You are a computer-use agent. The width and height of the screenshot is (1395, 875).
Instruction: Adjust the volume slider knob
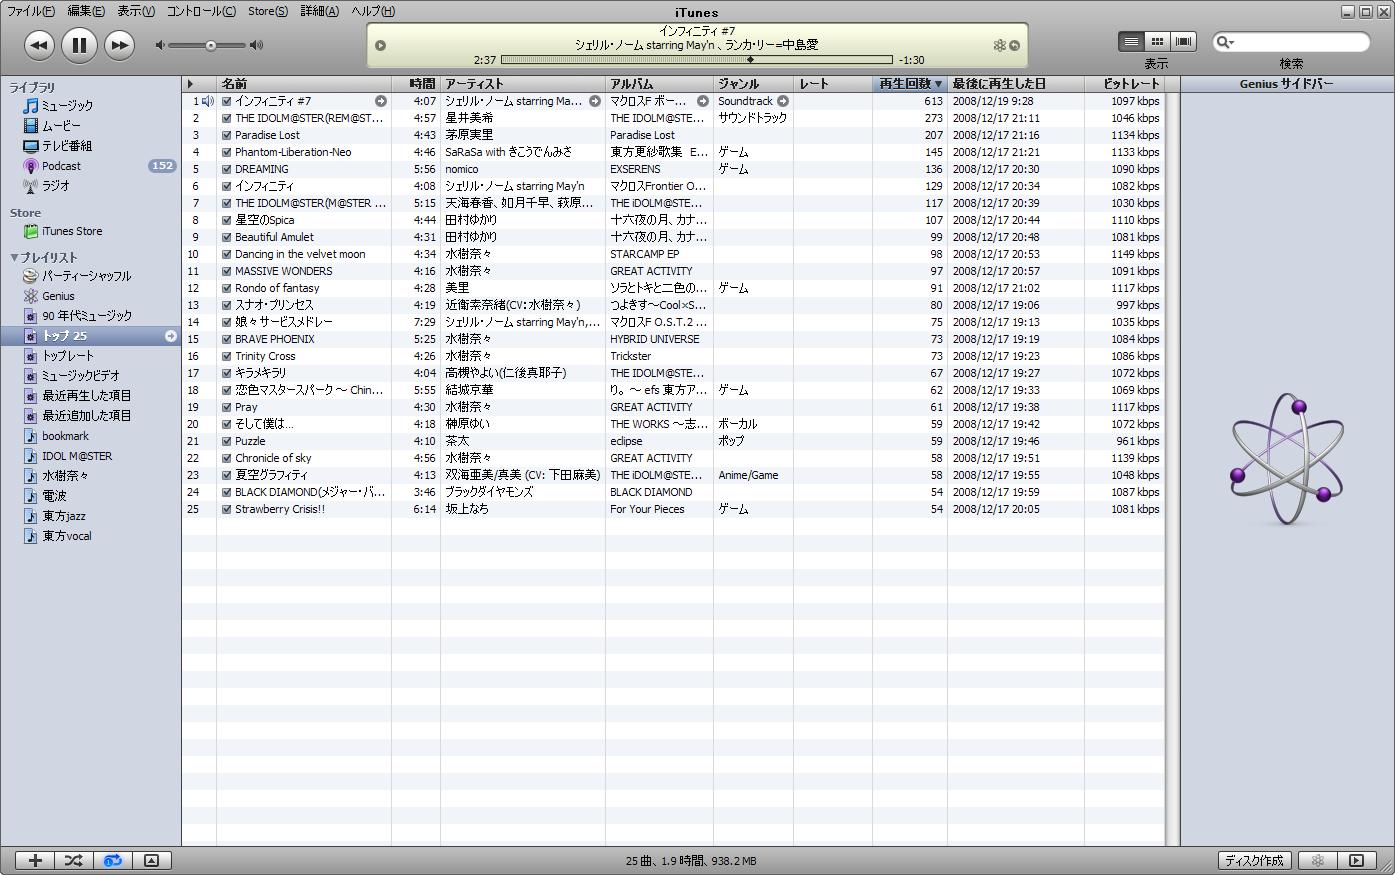point(211,45)
